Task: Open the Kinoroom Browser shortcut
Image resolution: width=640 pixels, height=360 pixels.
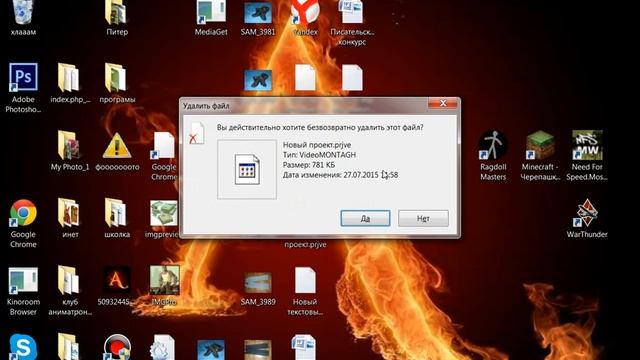Action: pyautogui.click(x=23, y=291)
